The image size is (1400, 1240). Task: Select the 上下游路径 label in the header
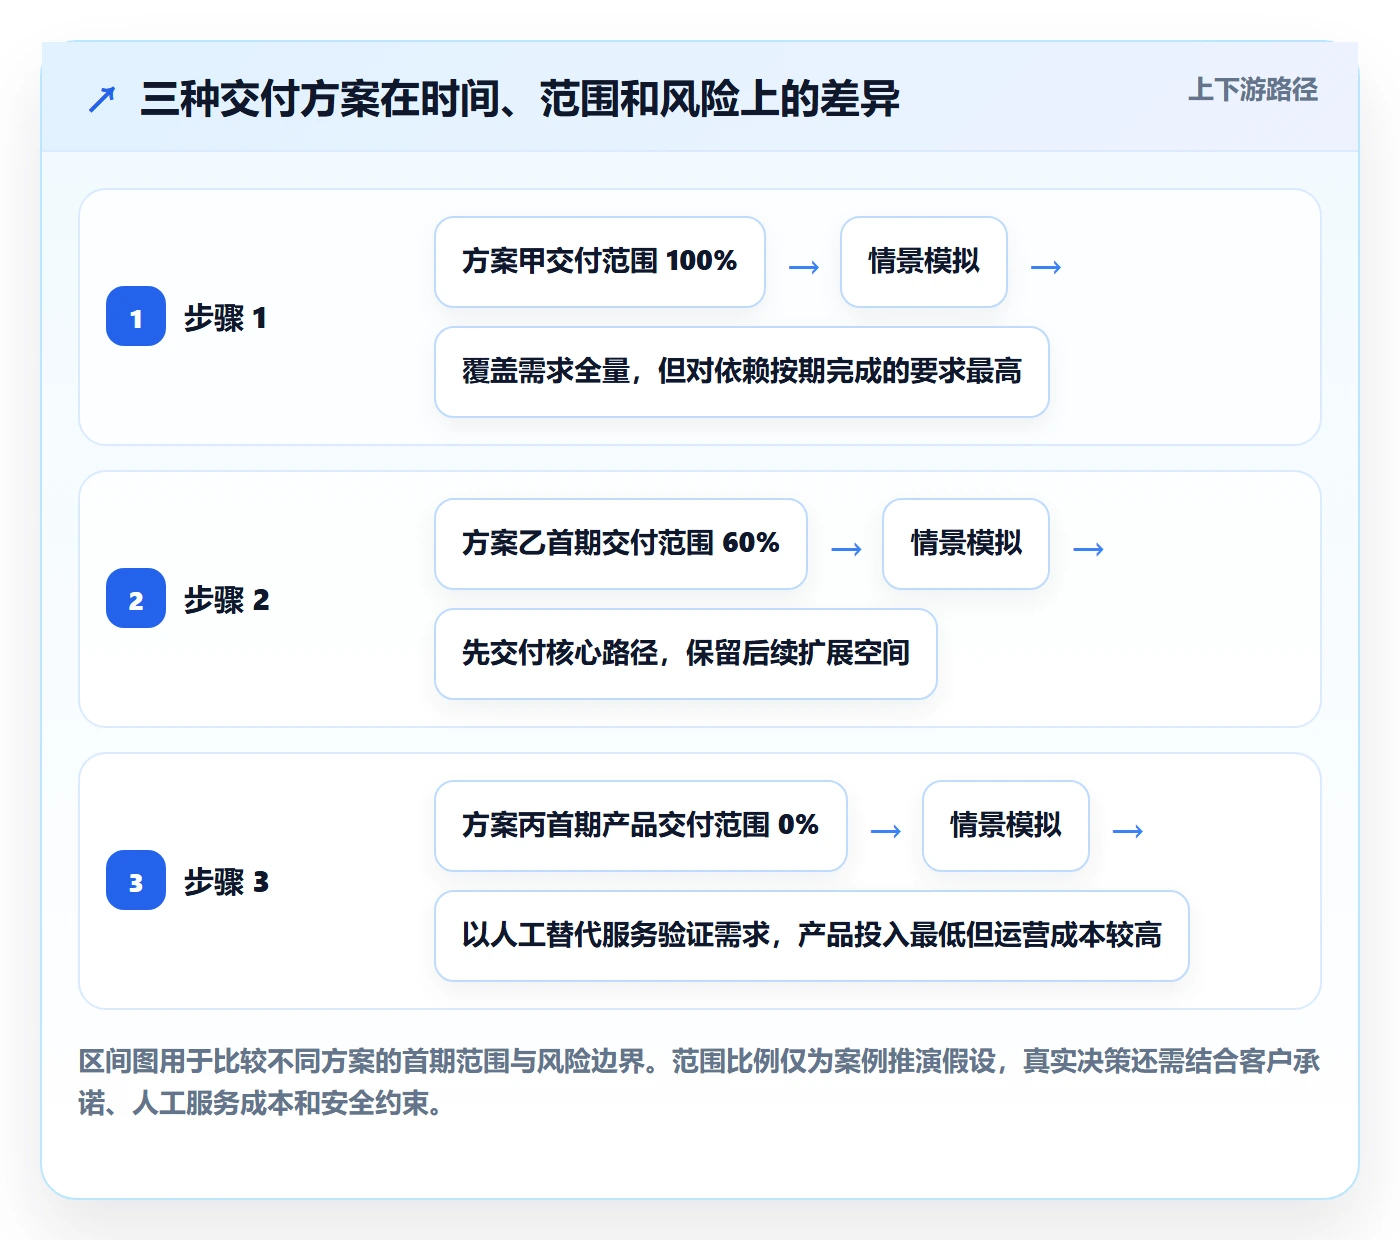(1253, 90)
